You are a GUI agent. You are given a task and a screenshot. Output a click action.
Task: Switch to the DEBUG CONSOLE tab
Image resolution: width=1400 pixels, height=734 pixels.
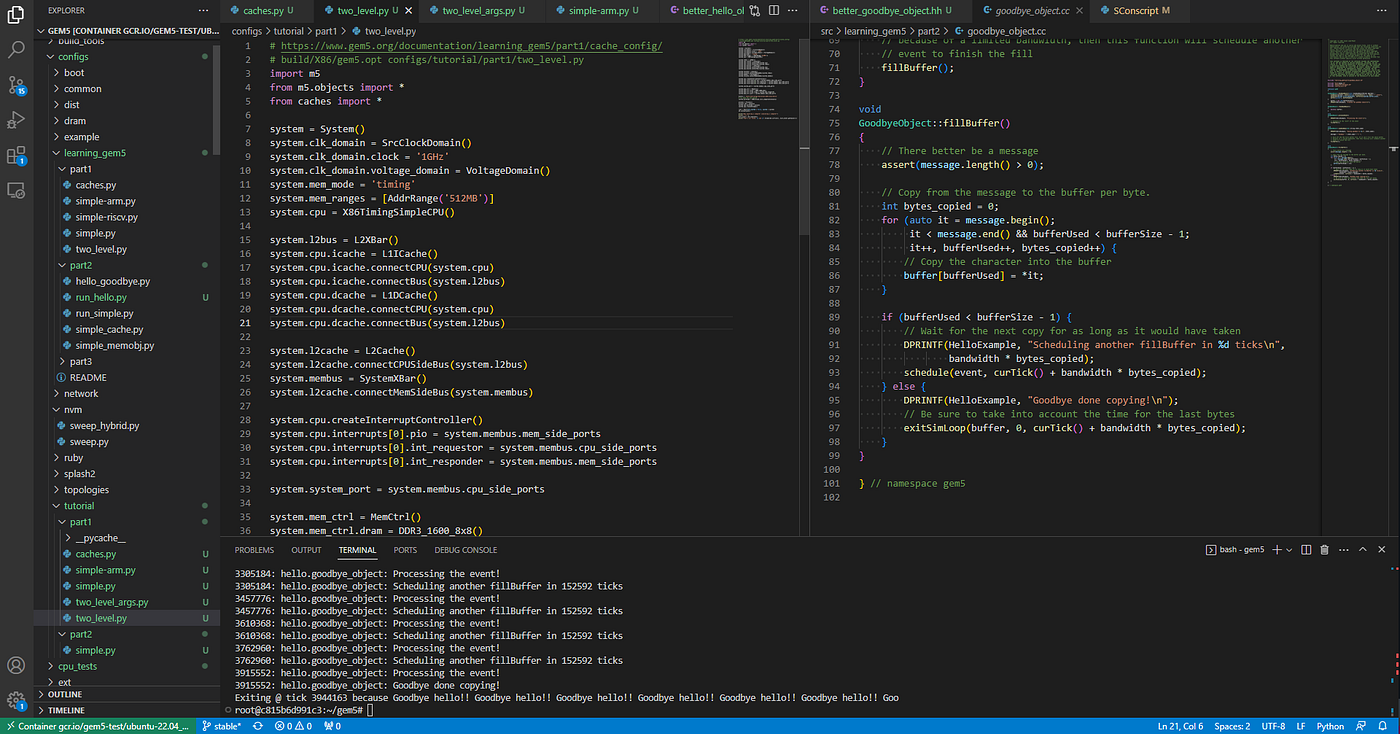coord(465,550)
